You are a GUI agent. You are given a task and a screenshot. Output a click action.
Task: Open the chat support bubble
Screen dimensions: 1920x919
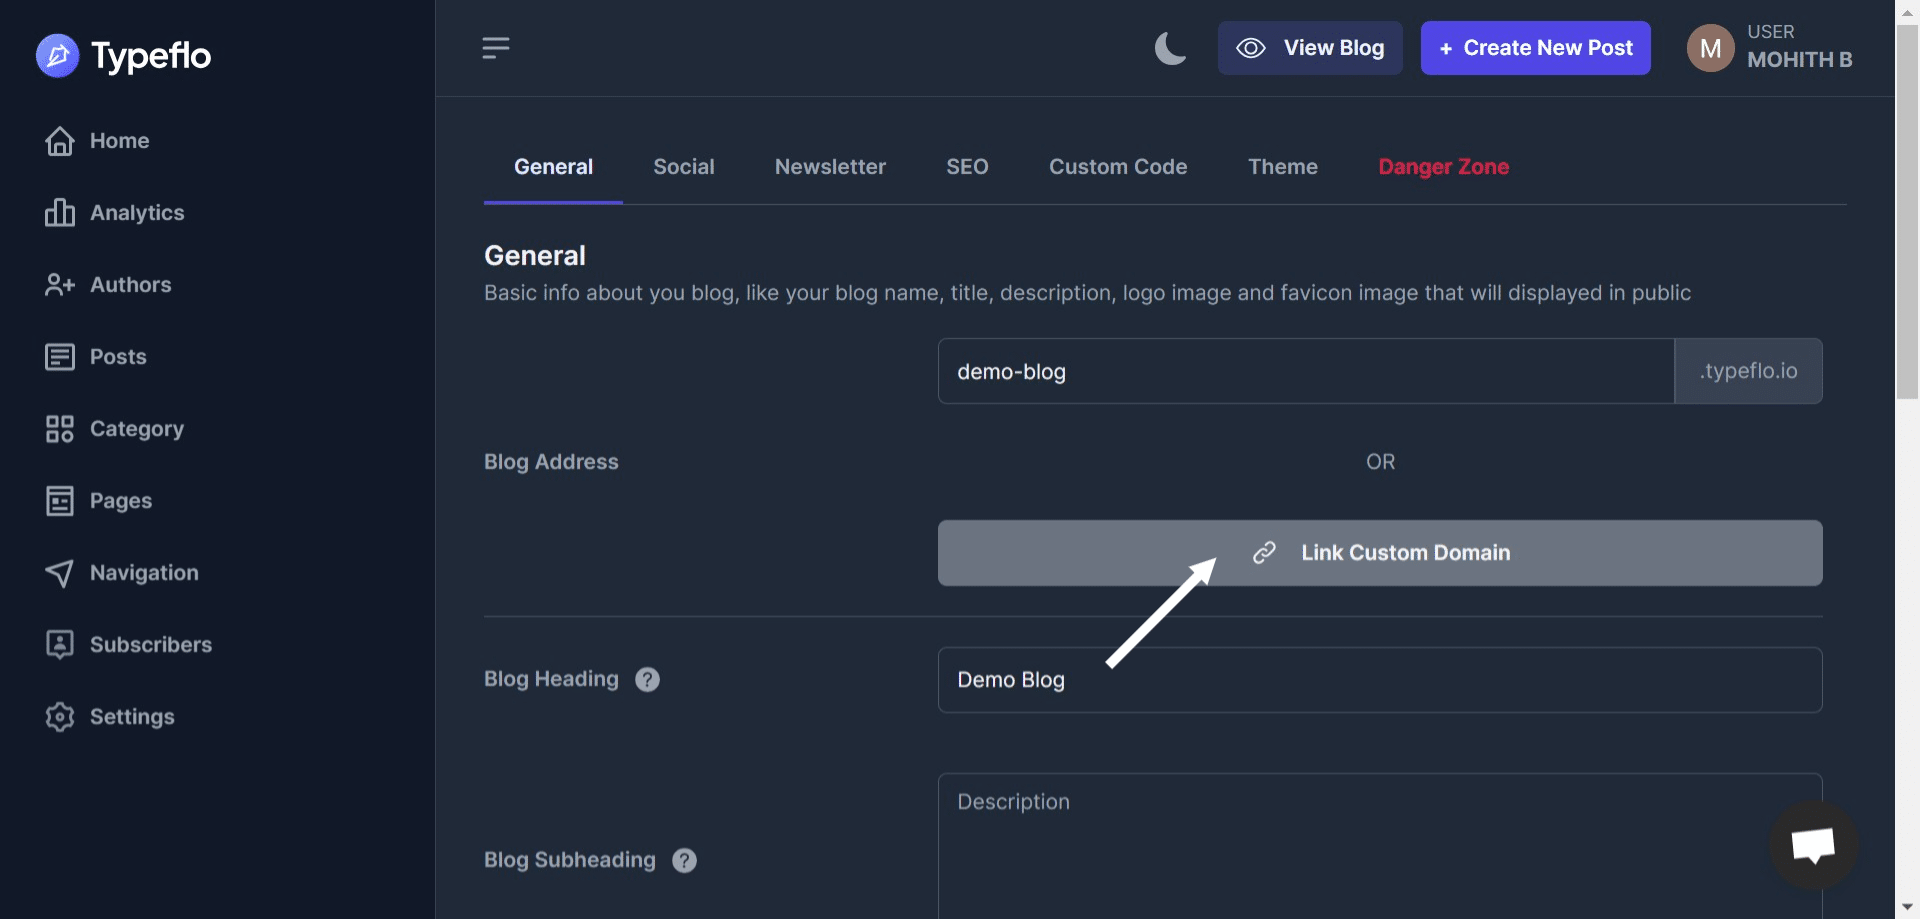[1813, 845]
